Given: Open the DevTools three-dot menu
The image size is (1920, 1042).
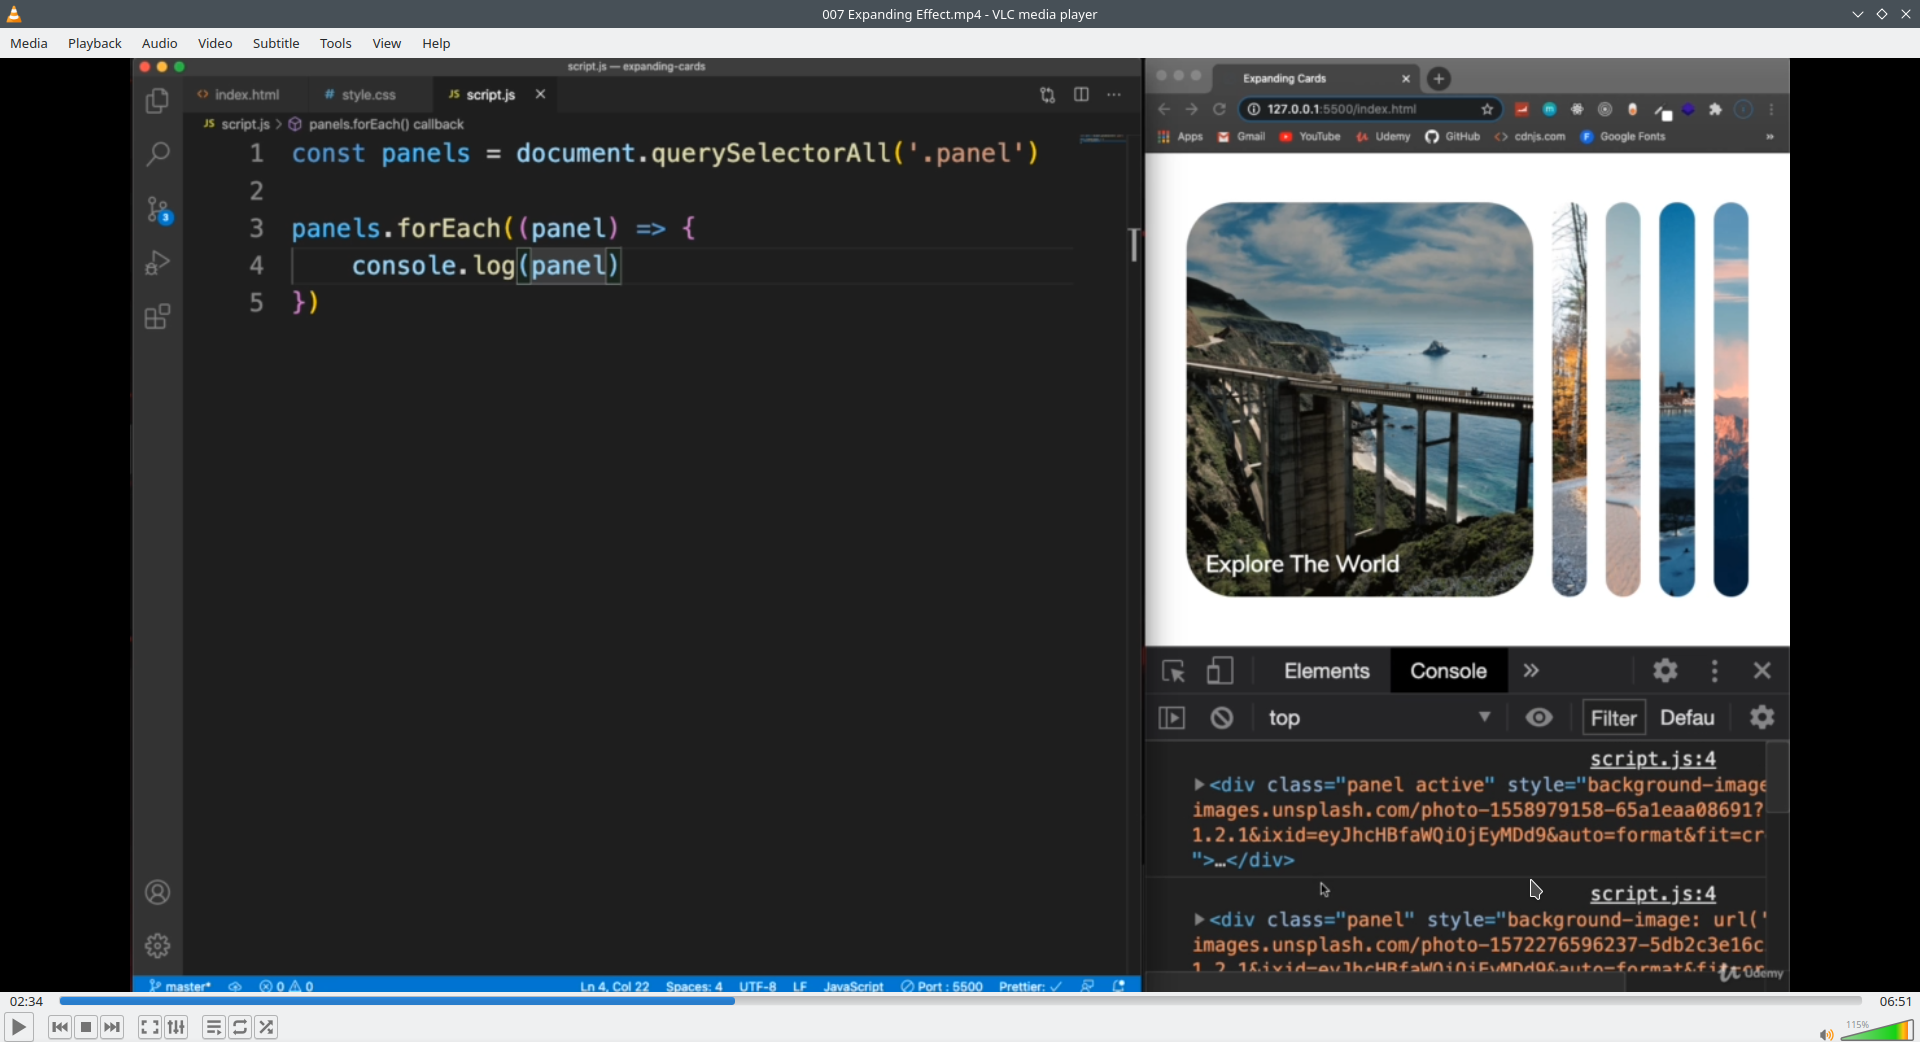Looking at the screenshot, I should pyautogui.click(x=1715, y=671).
